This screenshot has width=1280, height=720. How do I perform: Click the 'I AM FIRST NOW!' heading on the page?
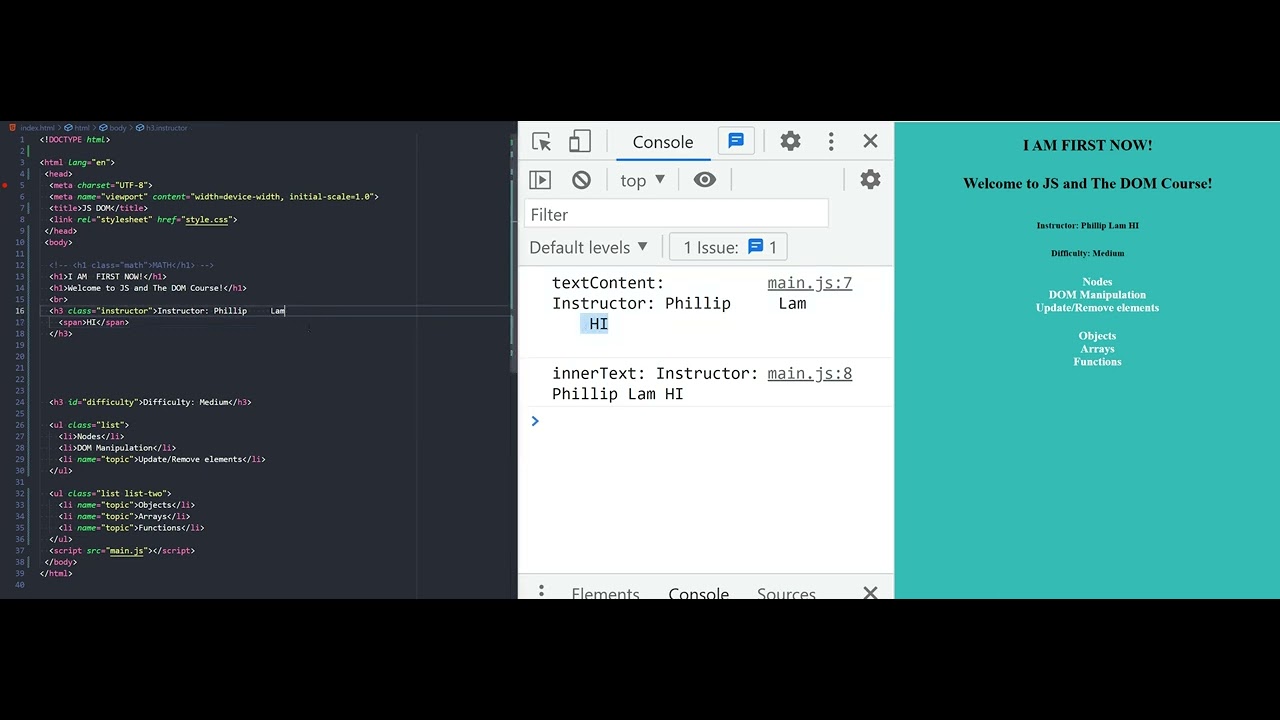[1087, 145]
